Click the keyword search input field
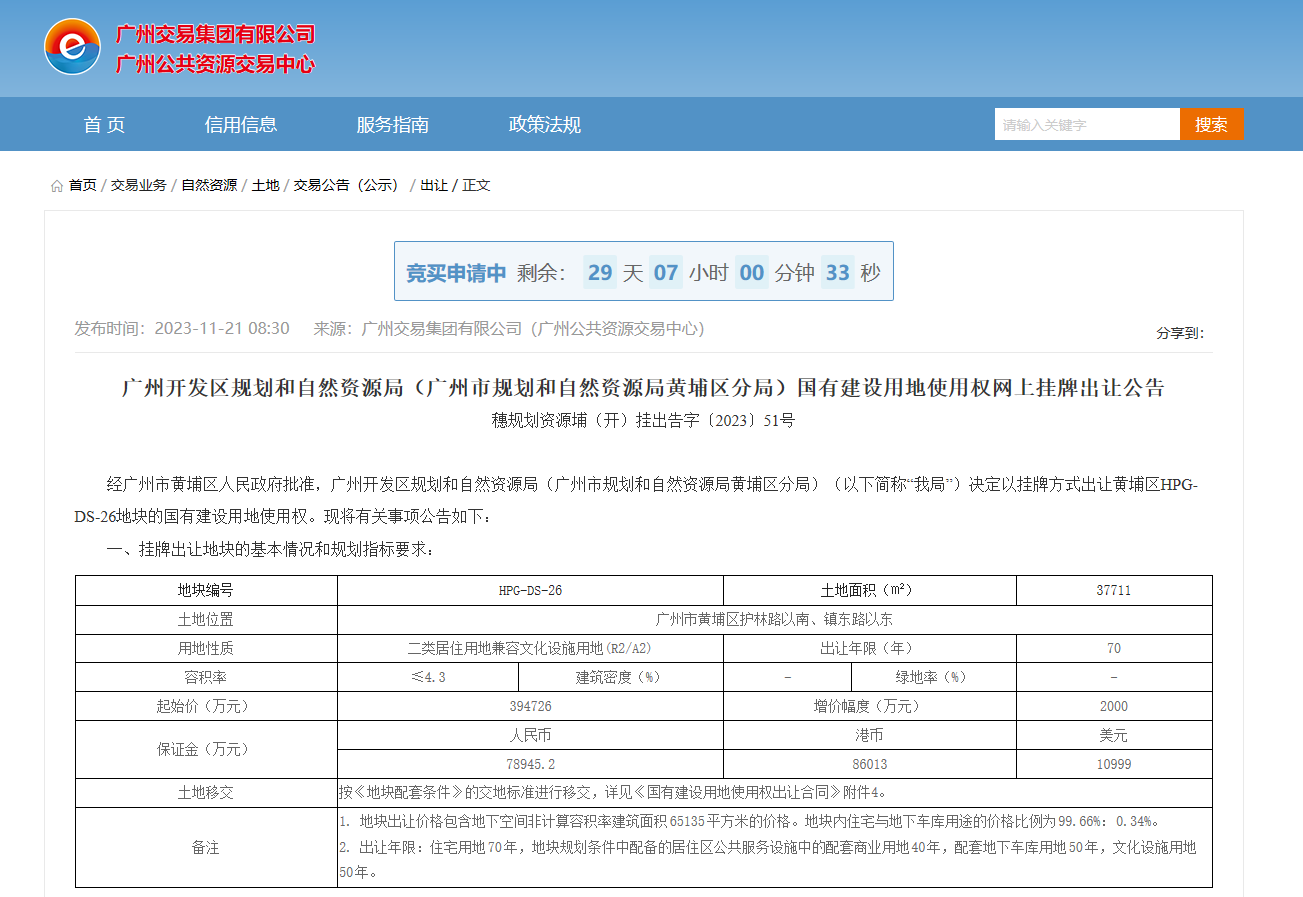Viewport: 1303px width, 897px height. 1086,125
